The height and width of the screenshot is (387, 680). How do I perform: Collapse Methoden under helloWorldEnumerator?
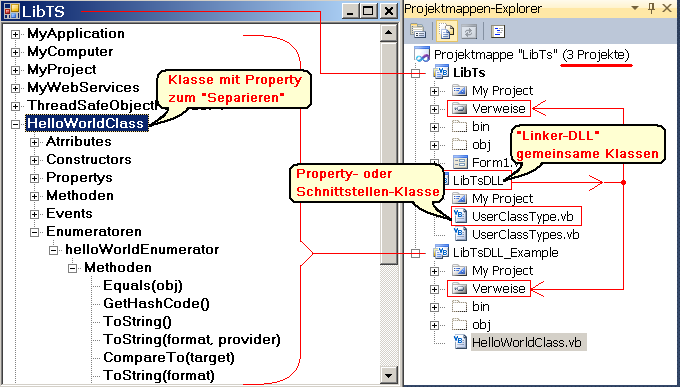pos(72,269)
